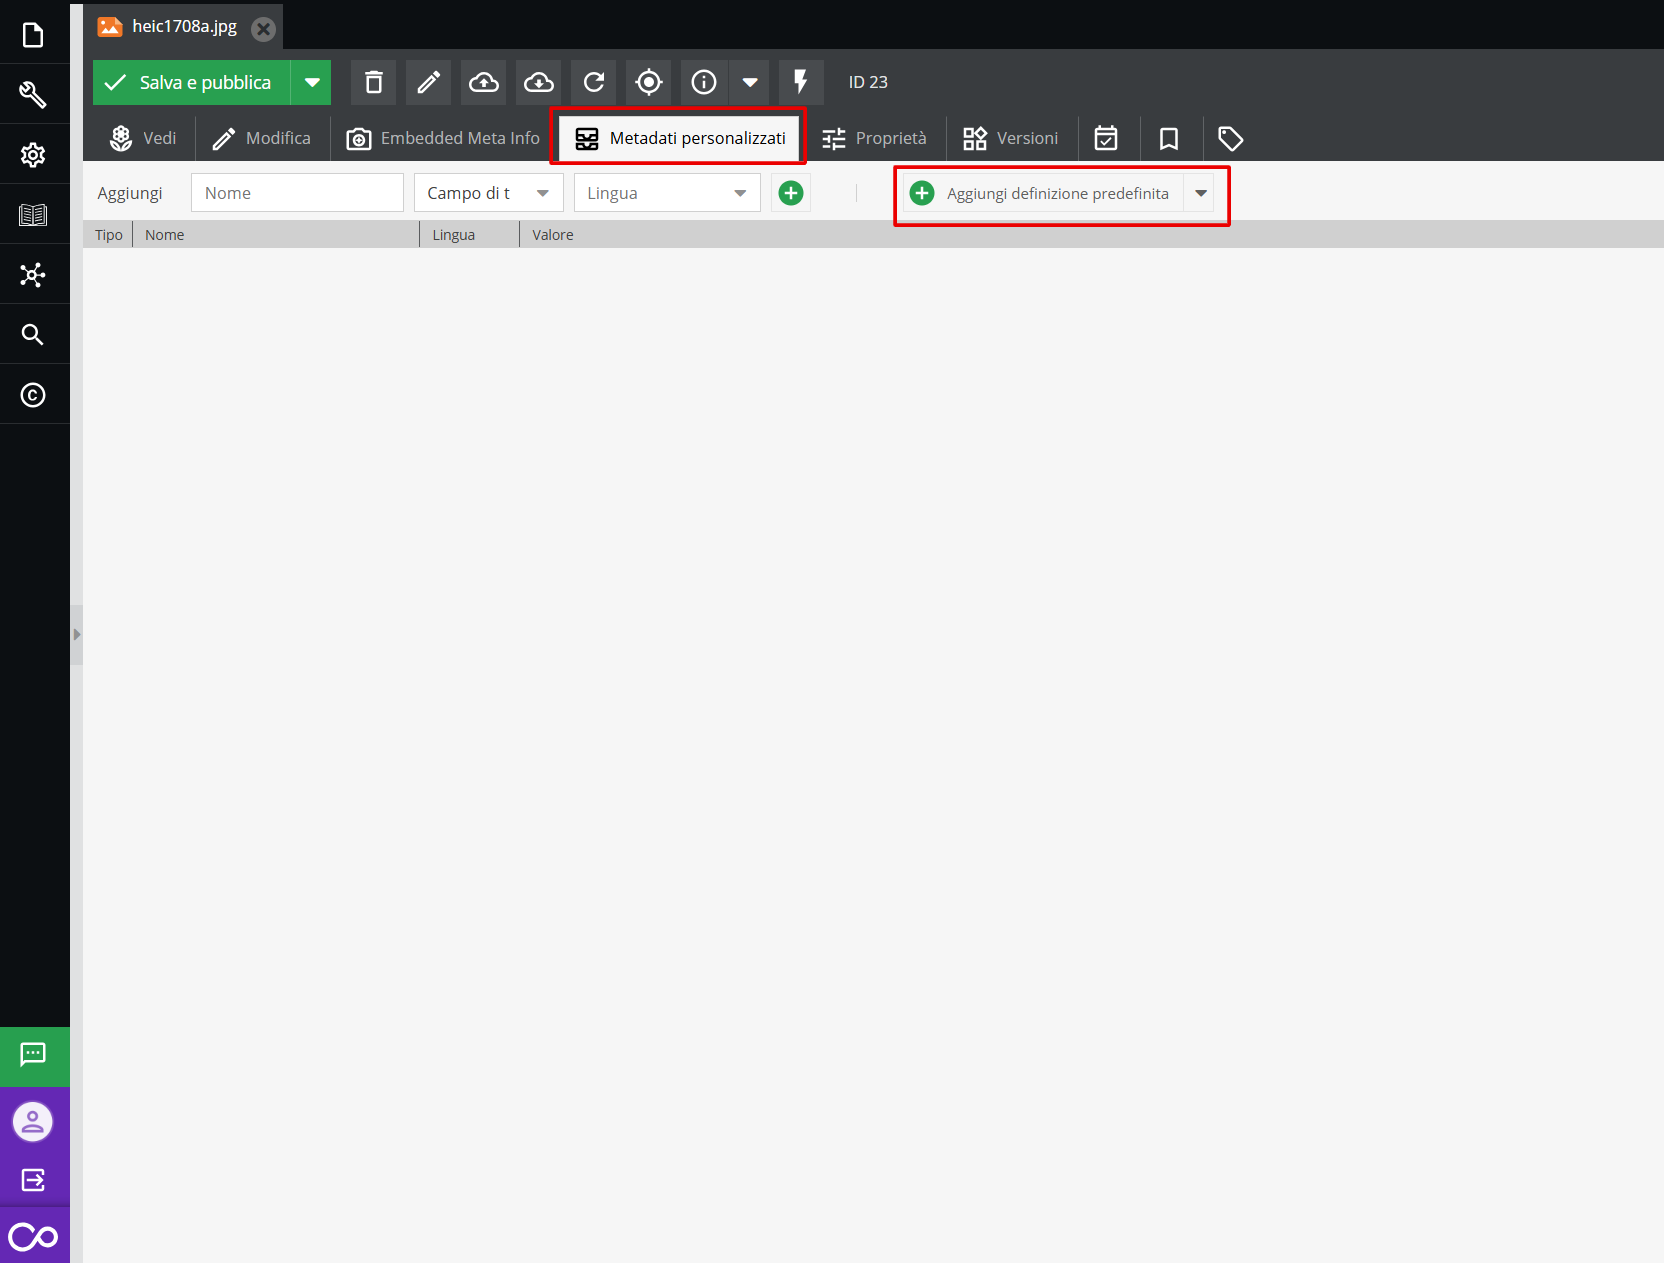Open the Versioni tab
Viewport: 1664px width, 1263px height.
[x=1011, y=138]
